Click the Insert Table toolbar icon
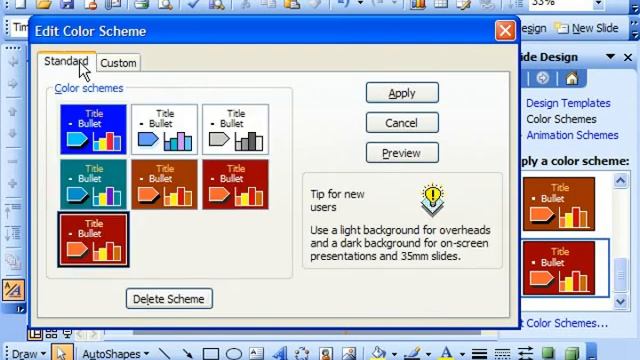This screenshot has width=640, height=360. coord(440,4)
